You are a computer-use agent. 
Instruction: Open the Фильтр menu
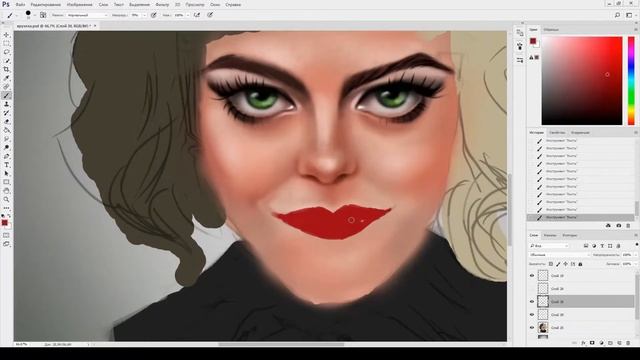[x=162, y=4]
